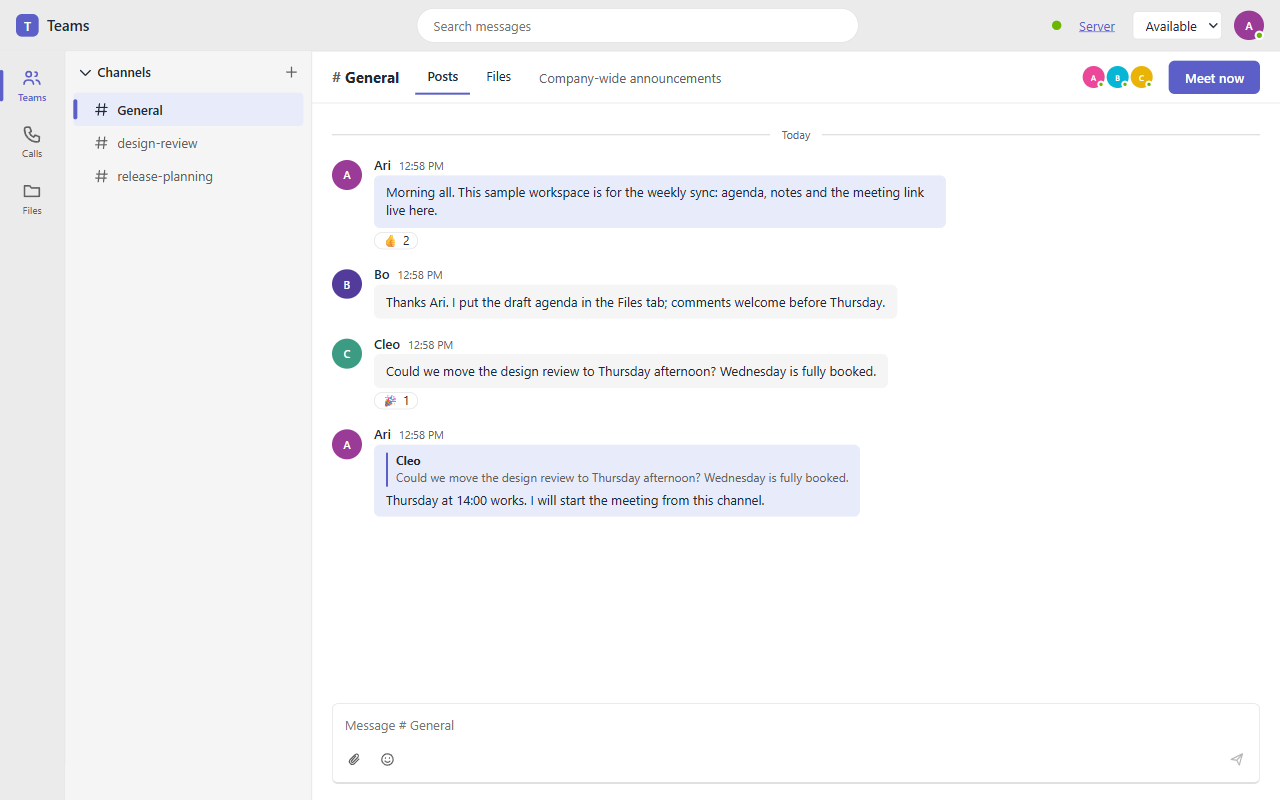Switch to the Posts tab
Viewport: 1280px width, 800px height.
443,77
